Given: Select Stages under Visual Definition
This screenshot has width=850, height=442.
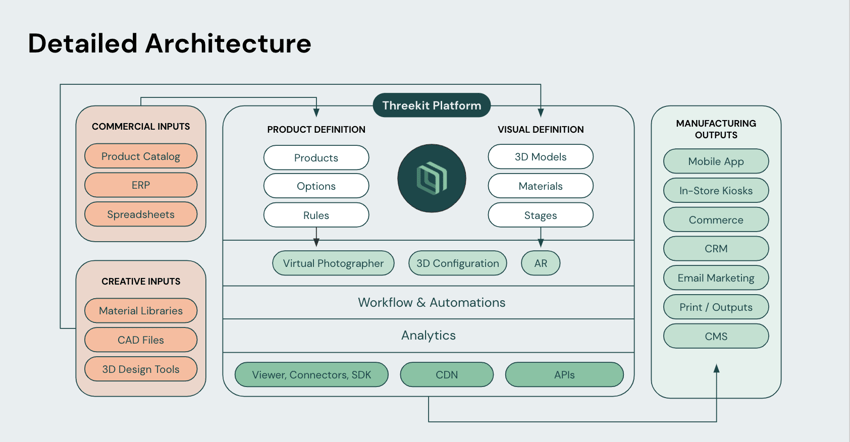Looking at the screenshot, I should click(x=540, y=215).
